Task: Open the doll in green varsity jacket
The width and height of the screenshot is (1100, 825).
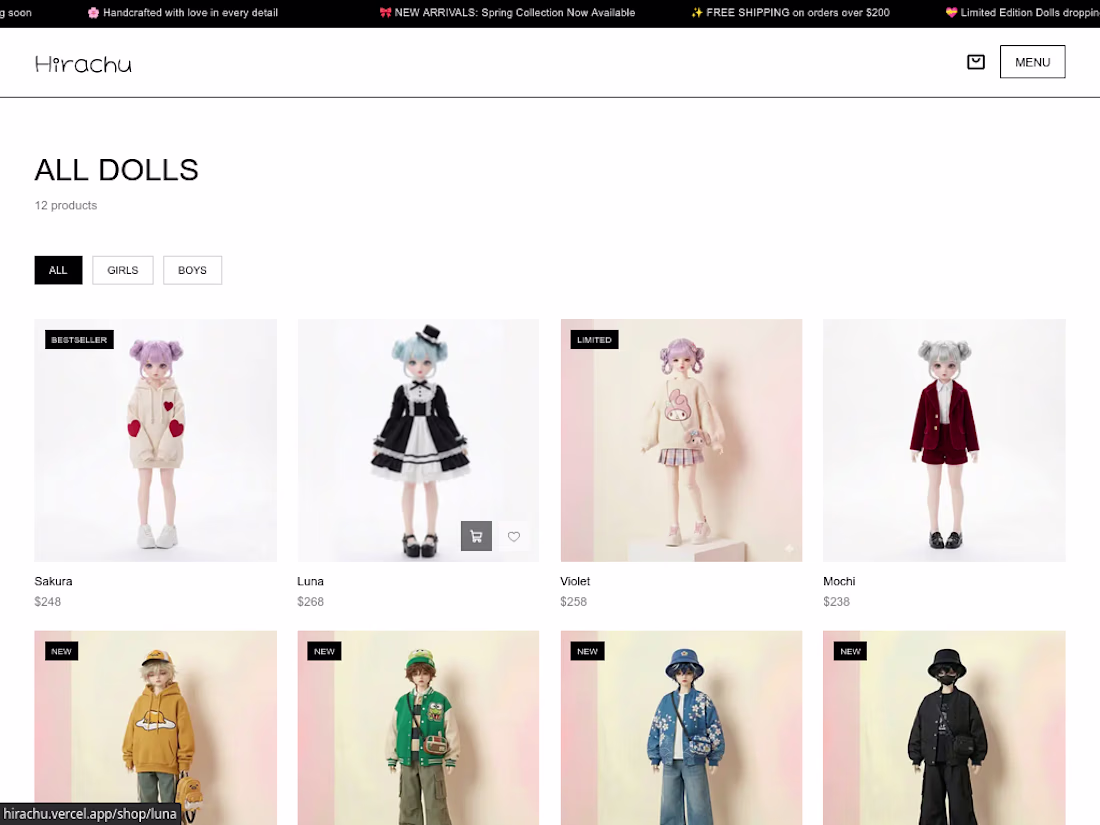Action: tap(418, 727)
